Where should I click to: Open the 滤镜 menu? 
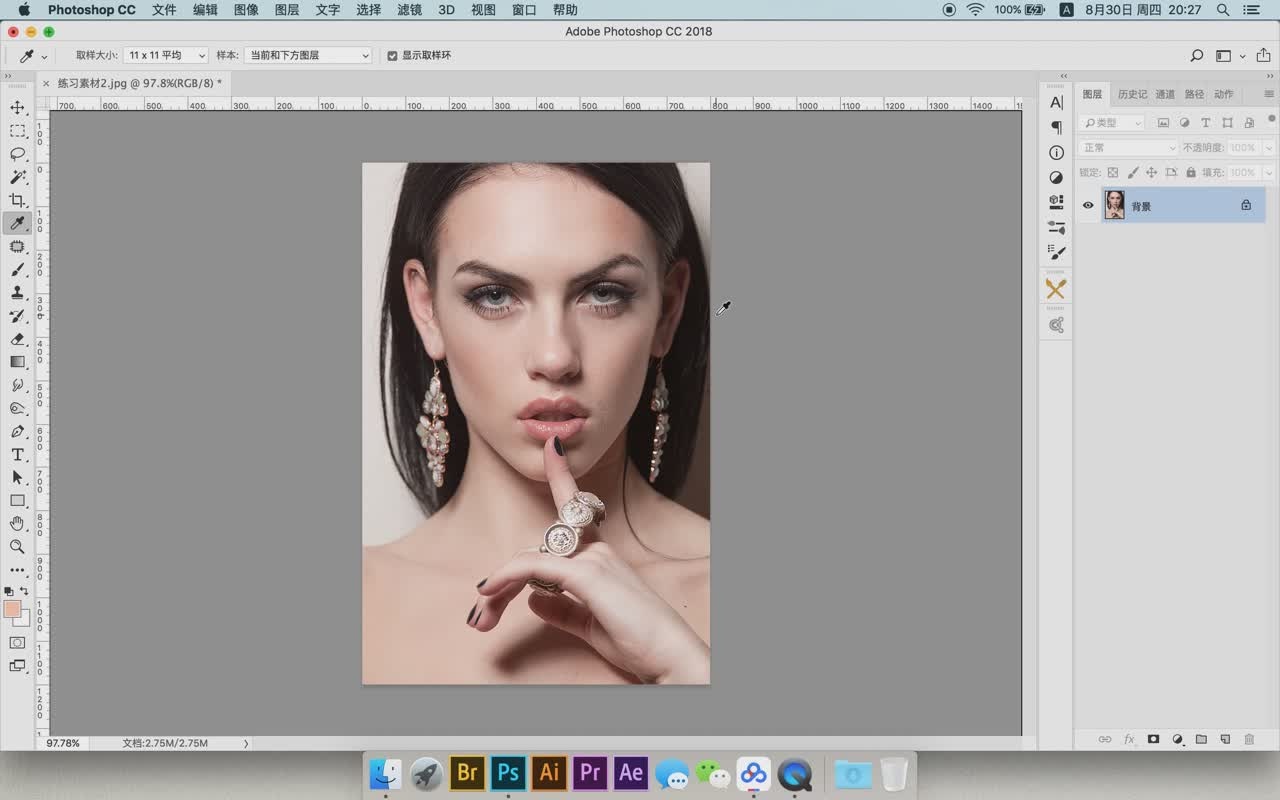coord(409,10)
